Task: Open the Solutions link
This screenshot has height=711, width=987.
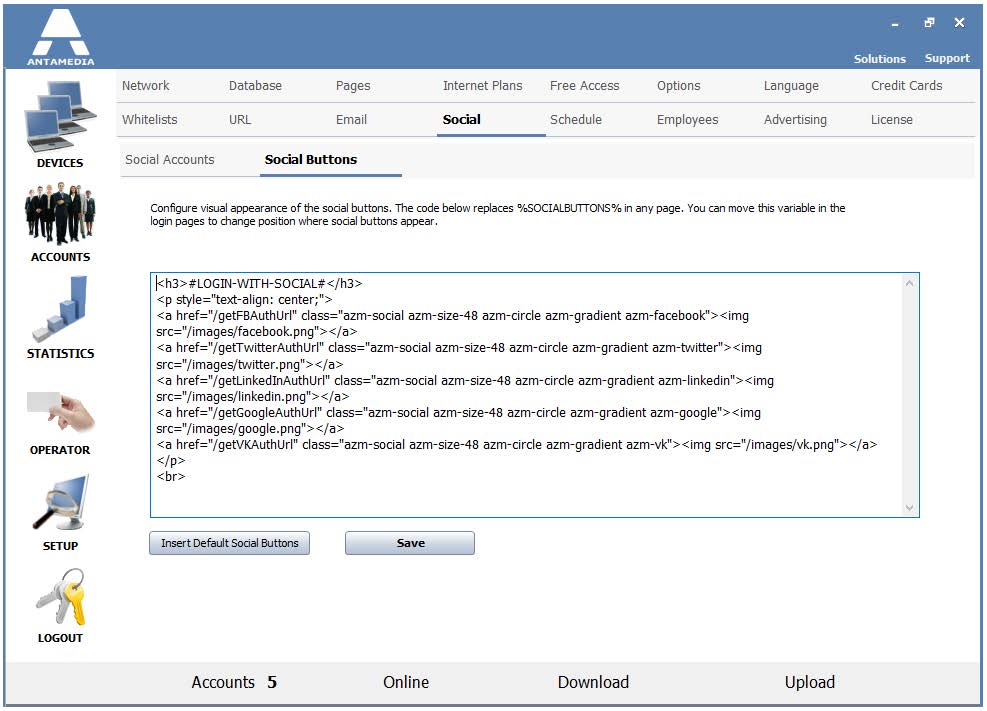Action: click(x=879, y=59)
